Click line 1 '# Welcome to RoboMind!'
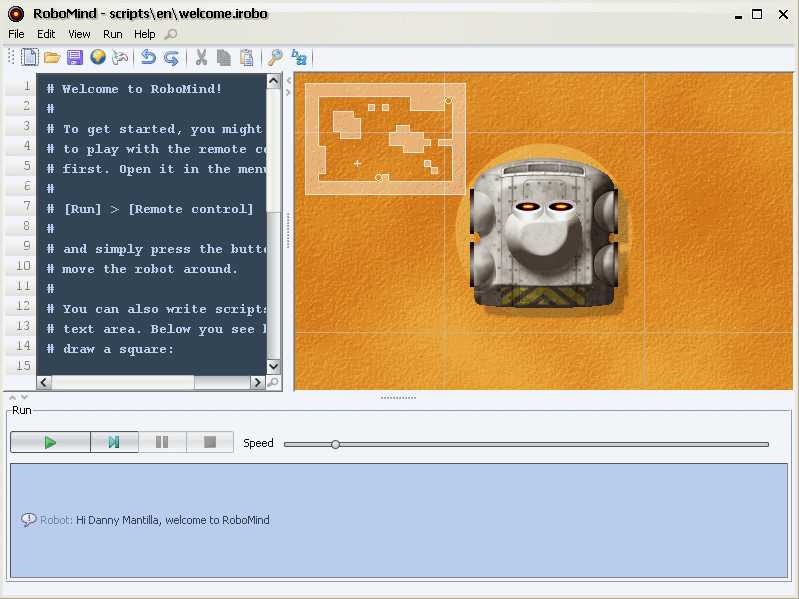The image size is (799, 599). point(135,89)
